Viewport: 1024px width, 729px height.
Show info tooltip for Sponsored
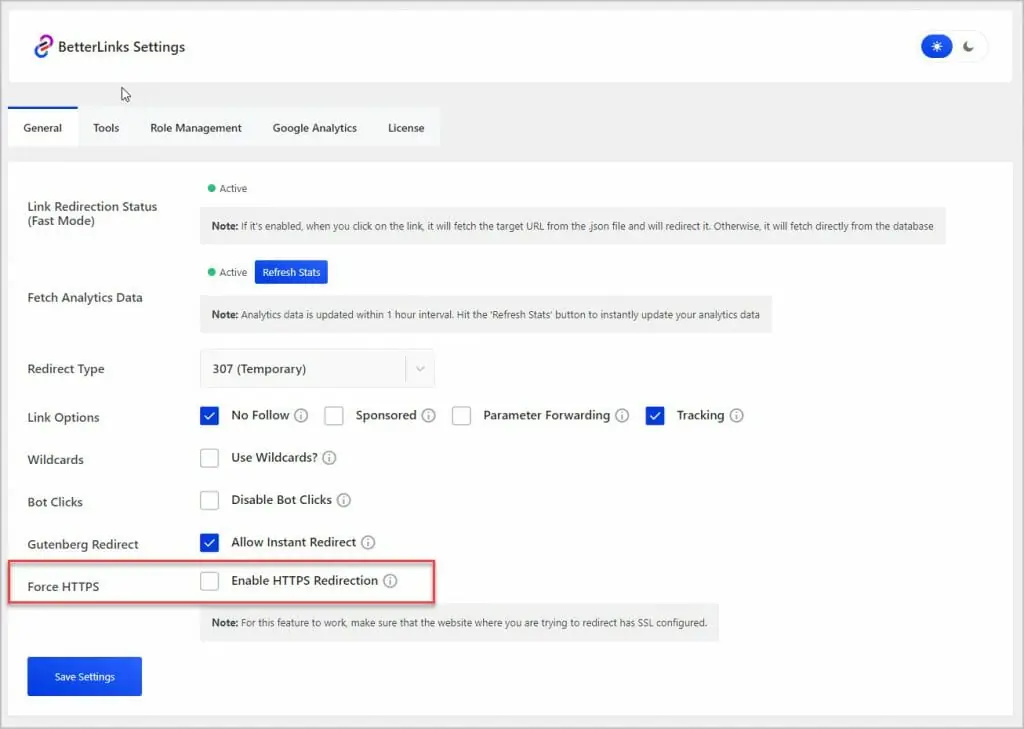(x=428, y=415)
